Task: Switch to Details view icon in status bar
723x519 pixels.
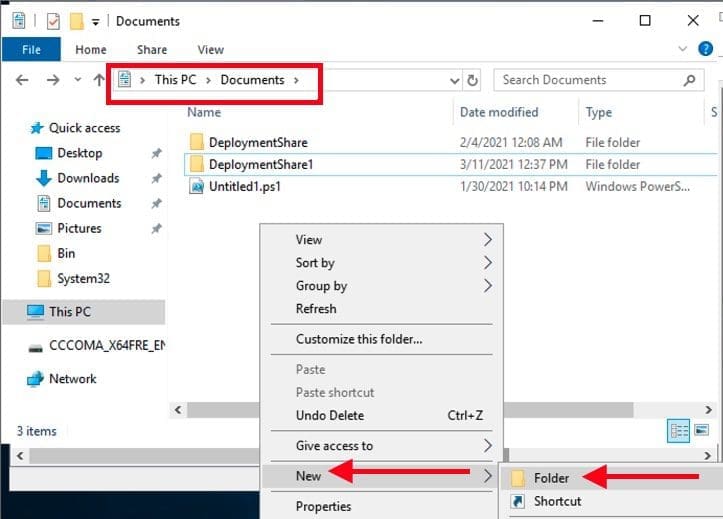Action: click(679, 431)
